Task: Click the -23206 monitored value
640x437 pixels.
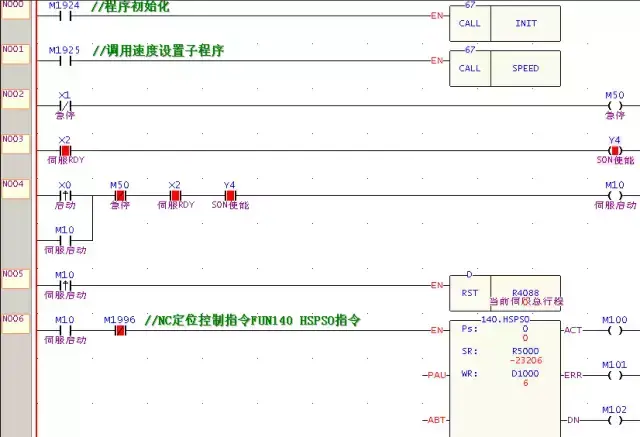Action: coord(526,361)
